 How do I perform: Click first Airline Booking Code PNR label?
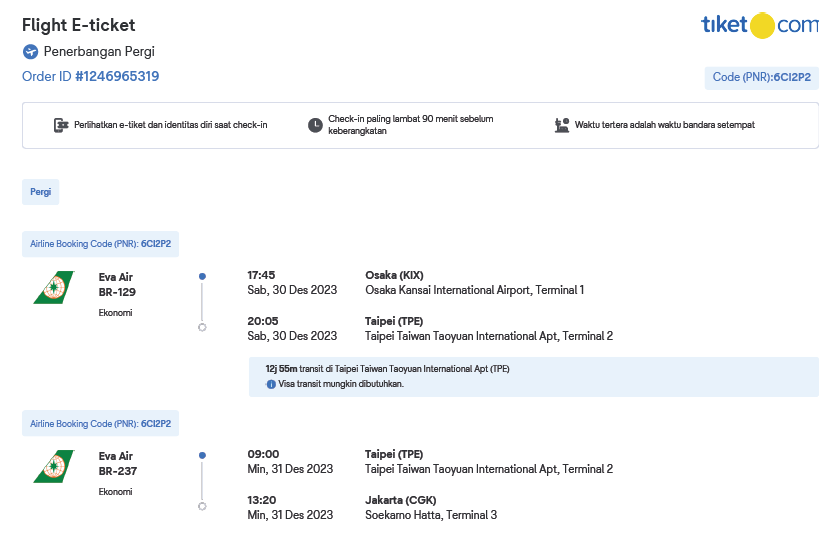click(x=100, y=244)
